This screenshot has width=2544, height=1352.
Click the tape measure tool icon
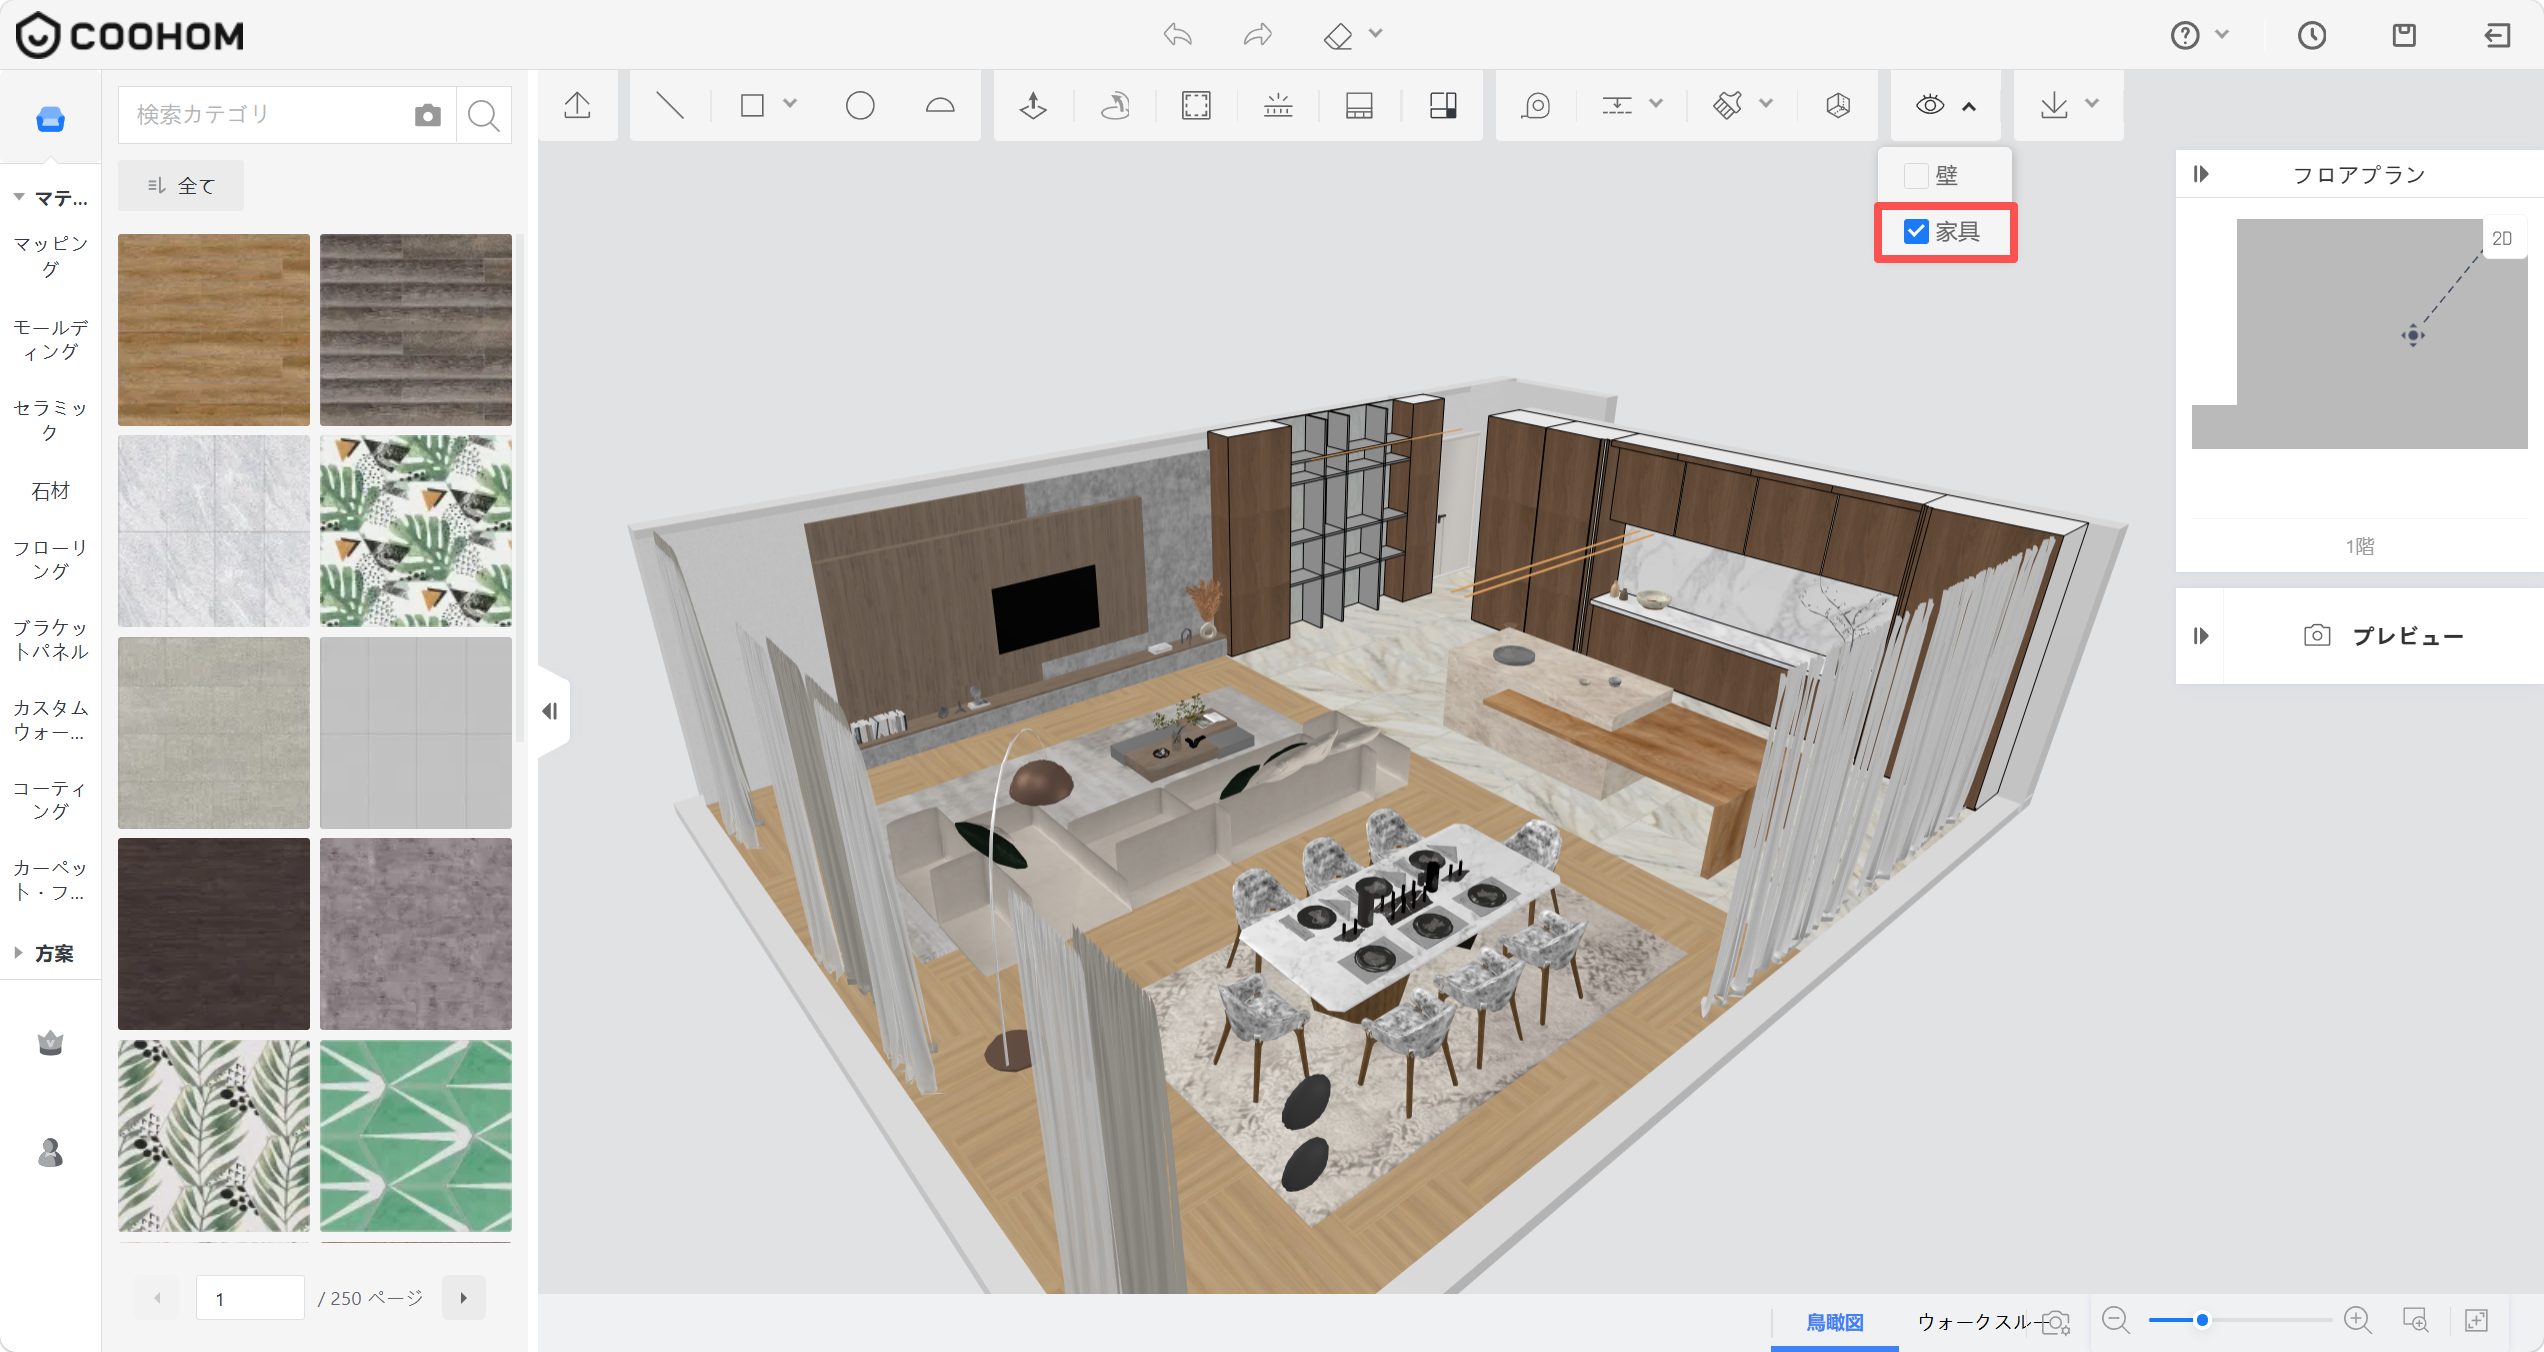click(x=1537, y=105)
